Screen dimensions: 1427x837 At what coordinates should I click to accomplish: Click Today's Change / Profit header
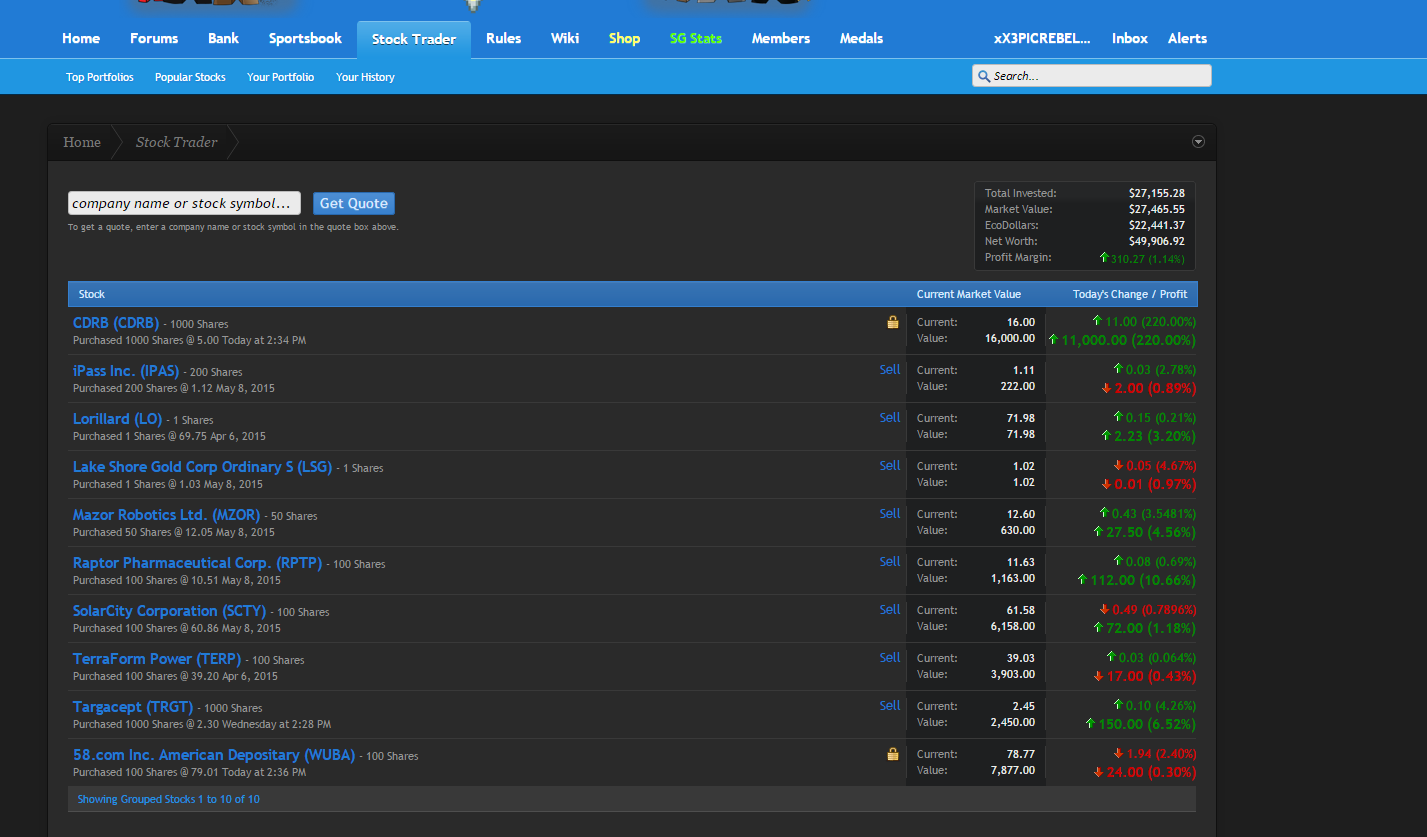(x=1130, y=294)
